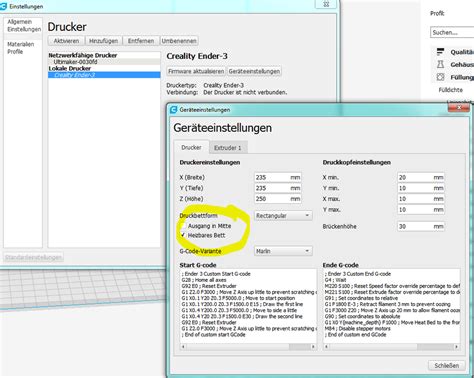Image resolution: width=474 pixels, height=378 pixels.
Task: Click the Cura logo in Geräteeinstellungen title bar
Action: [173, 110]
